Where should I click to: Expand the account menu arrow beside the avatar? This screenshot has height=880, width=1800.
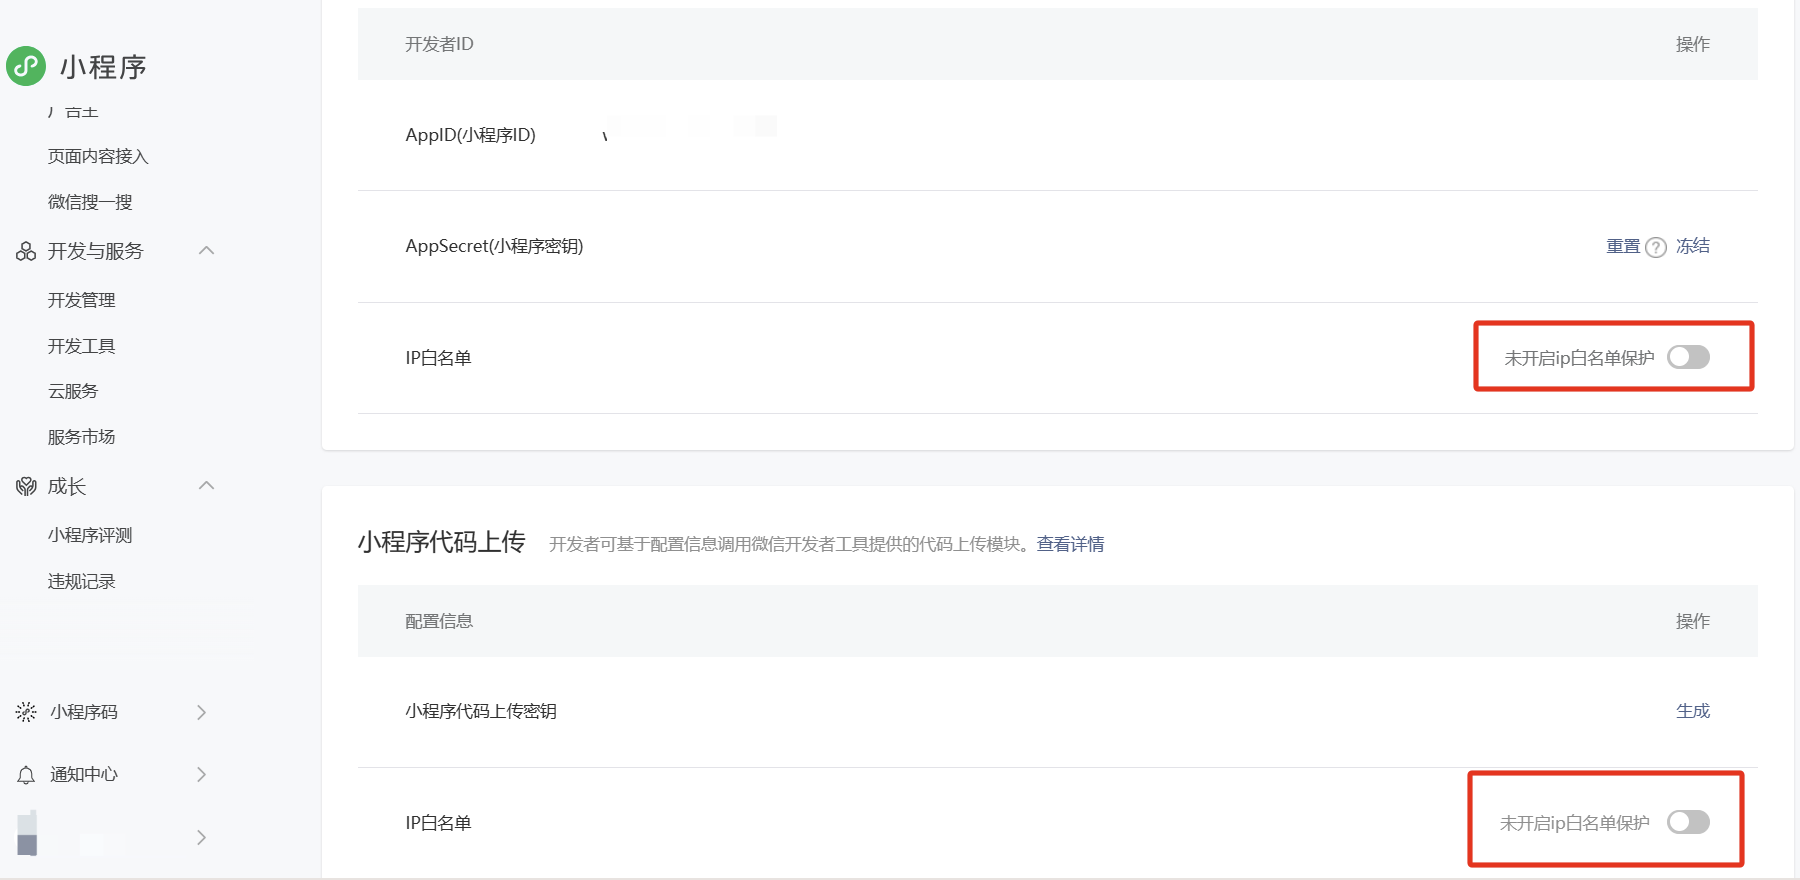coord(201,837)
